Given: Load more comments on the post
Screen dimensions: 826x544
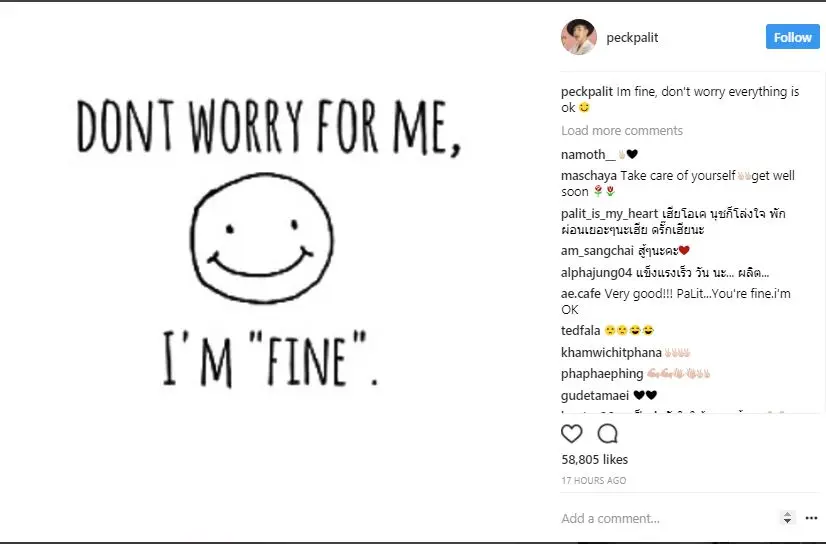Looking at the screenshot, I should (x=622, y=131).
